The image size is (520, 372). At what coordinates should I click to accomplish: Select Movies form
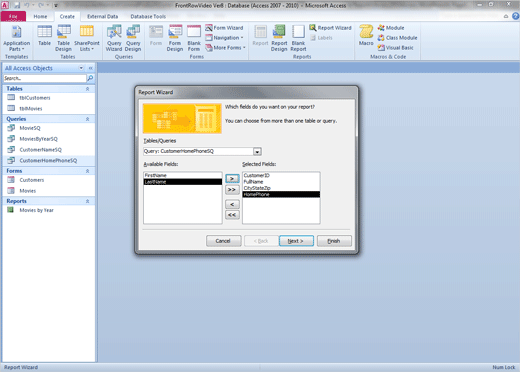coord(49,191)
